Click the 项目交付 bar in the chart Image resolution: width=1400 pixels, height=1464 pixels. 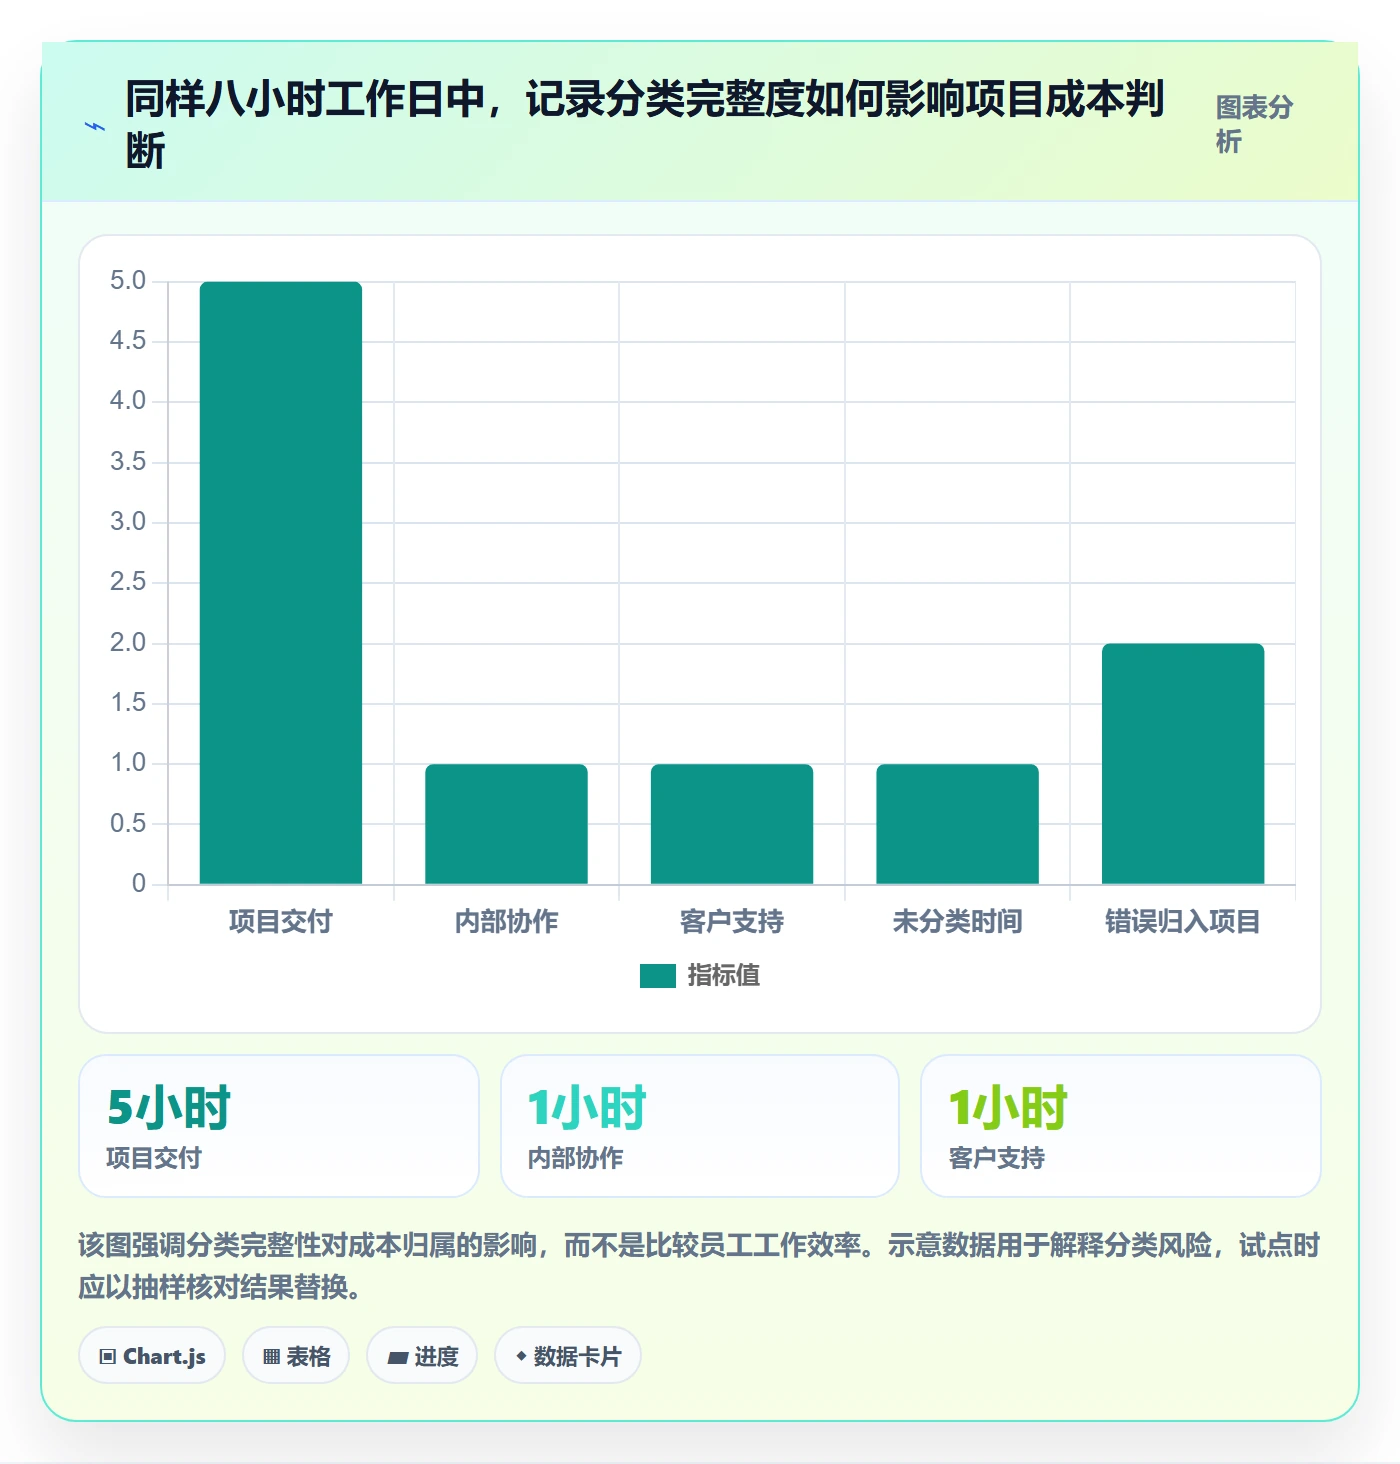pos(281,583)
